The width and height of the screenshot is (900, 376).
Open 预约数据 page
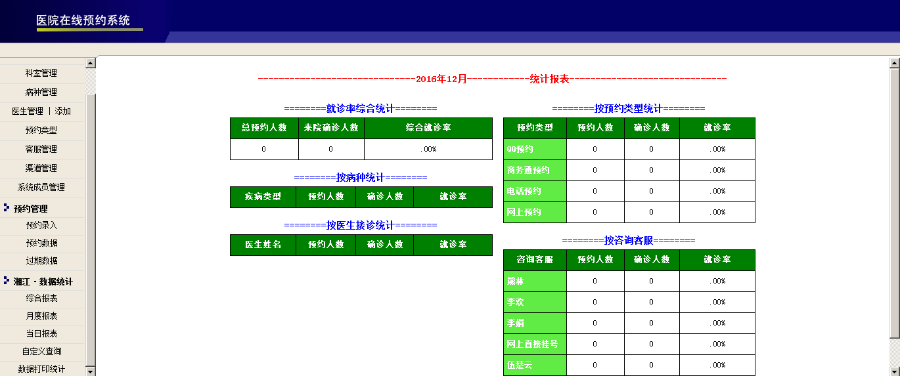click(x=41, y=243)
